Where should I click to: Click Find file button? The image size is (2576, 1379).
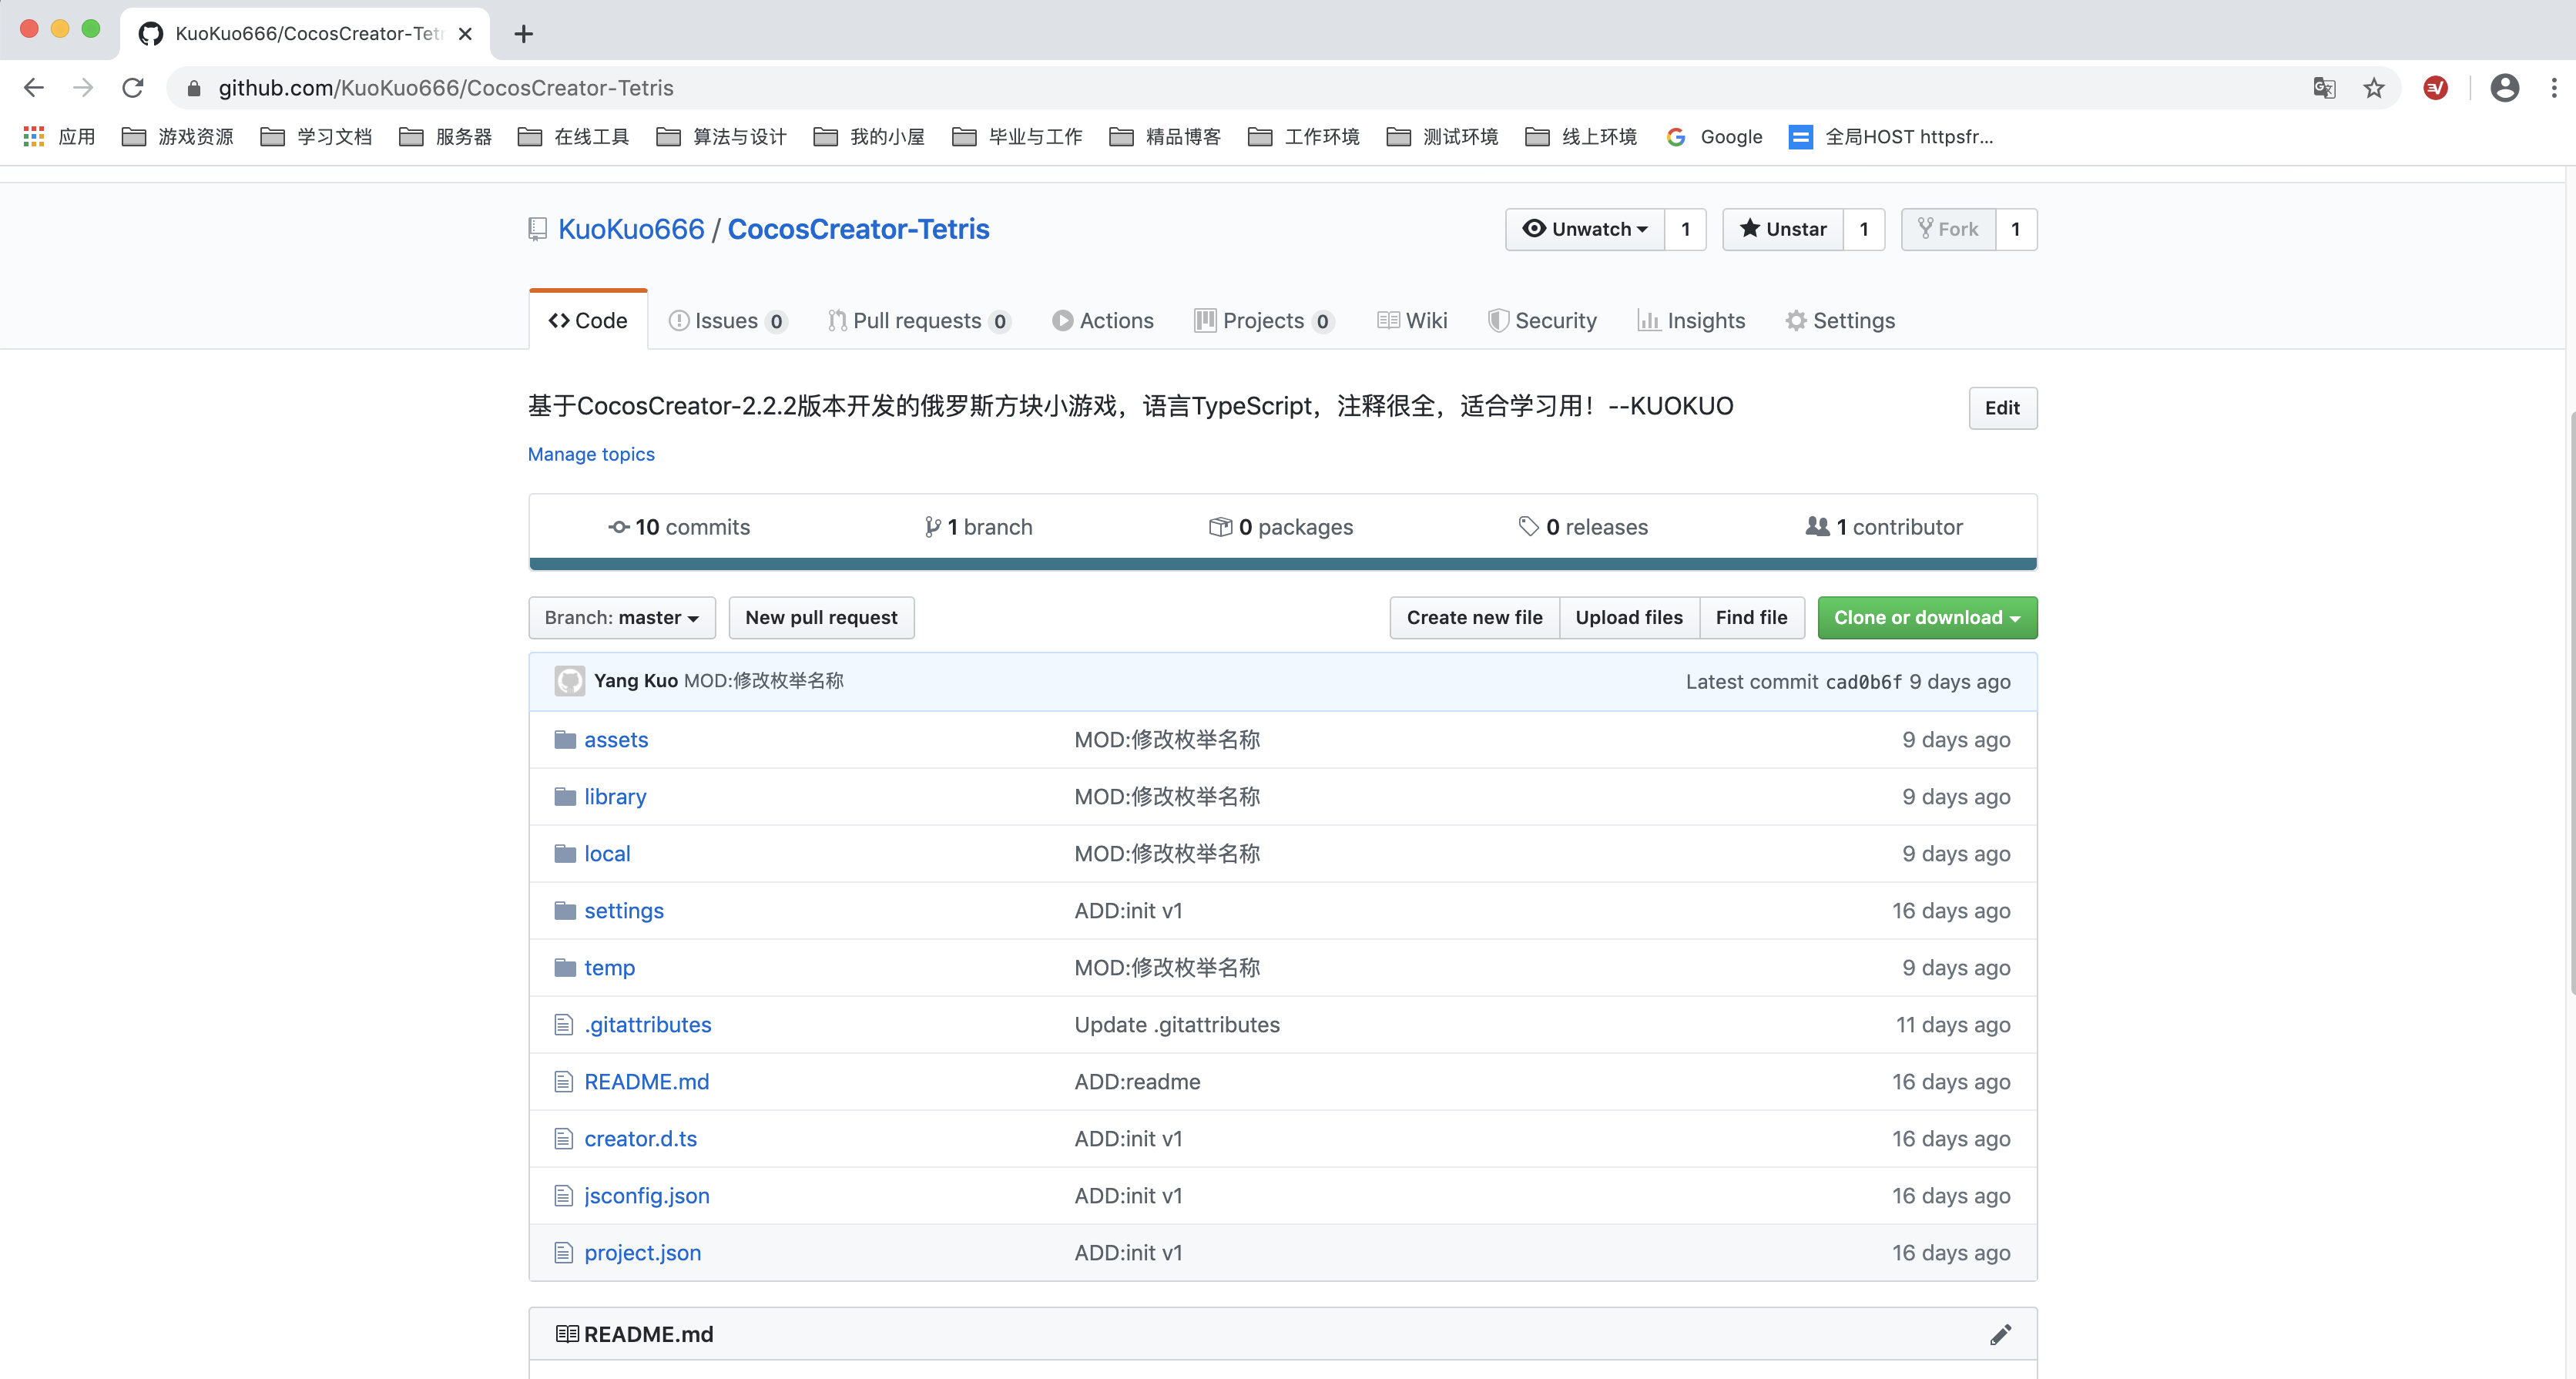point(1751,617)
